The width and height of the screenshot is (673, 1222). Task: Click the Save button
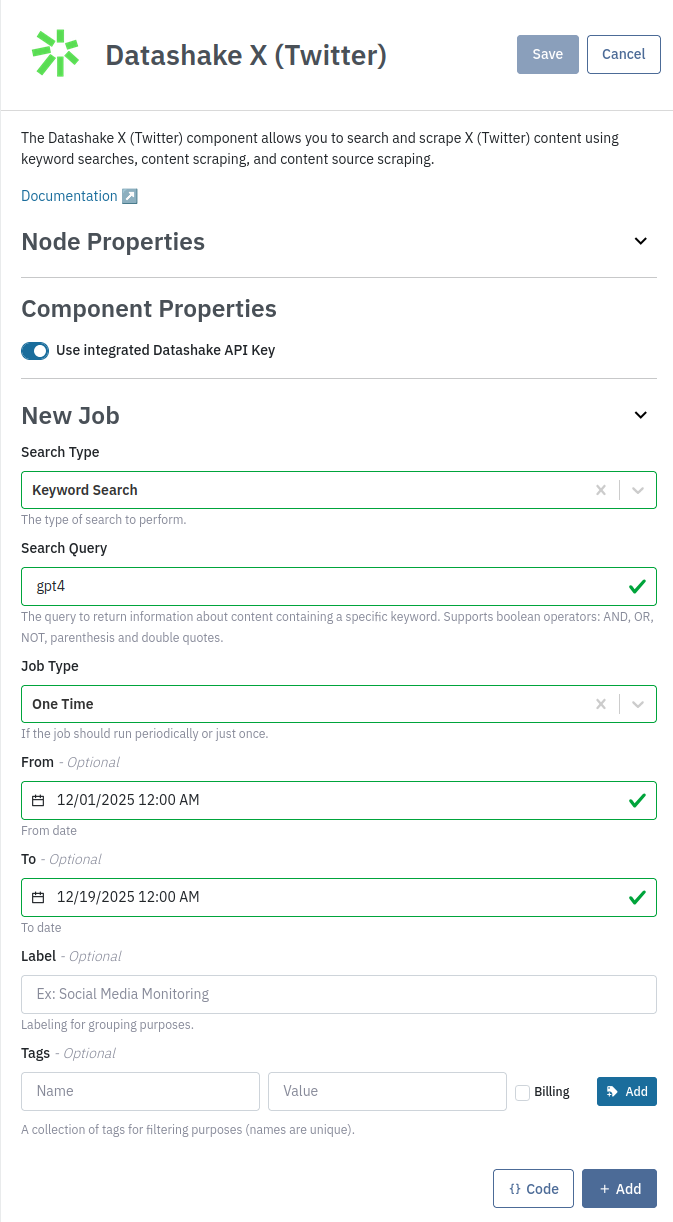(x=547, y=54)
